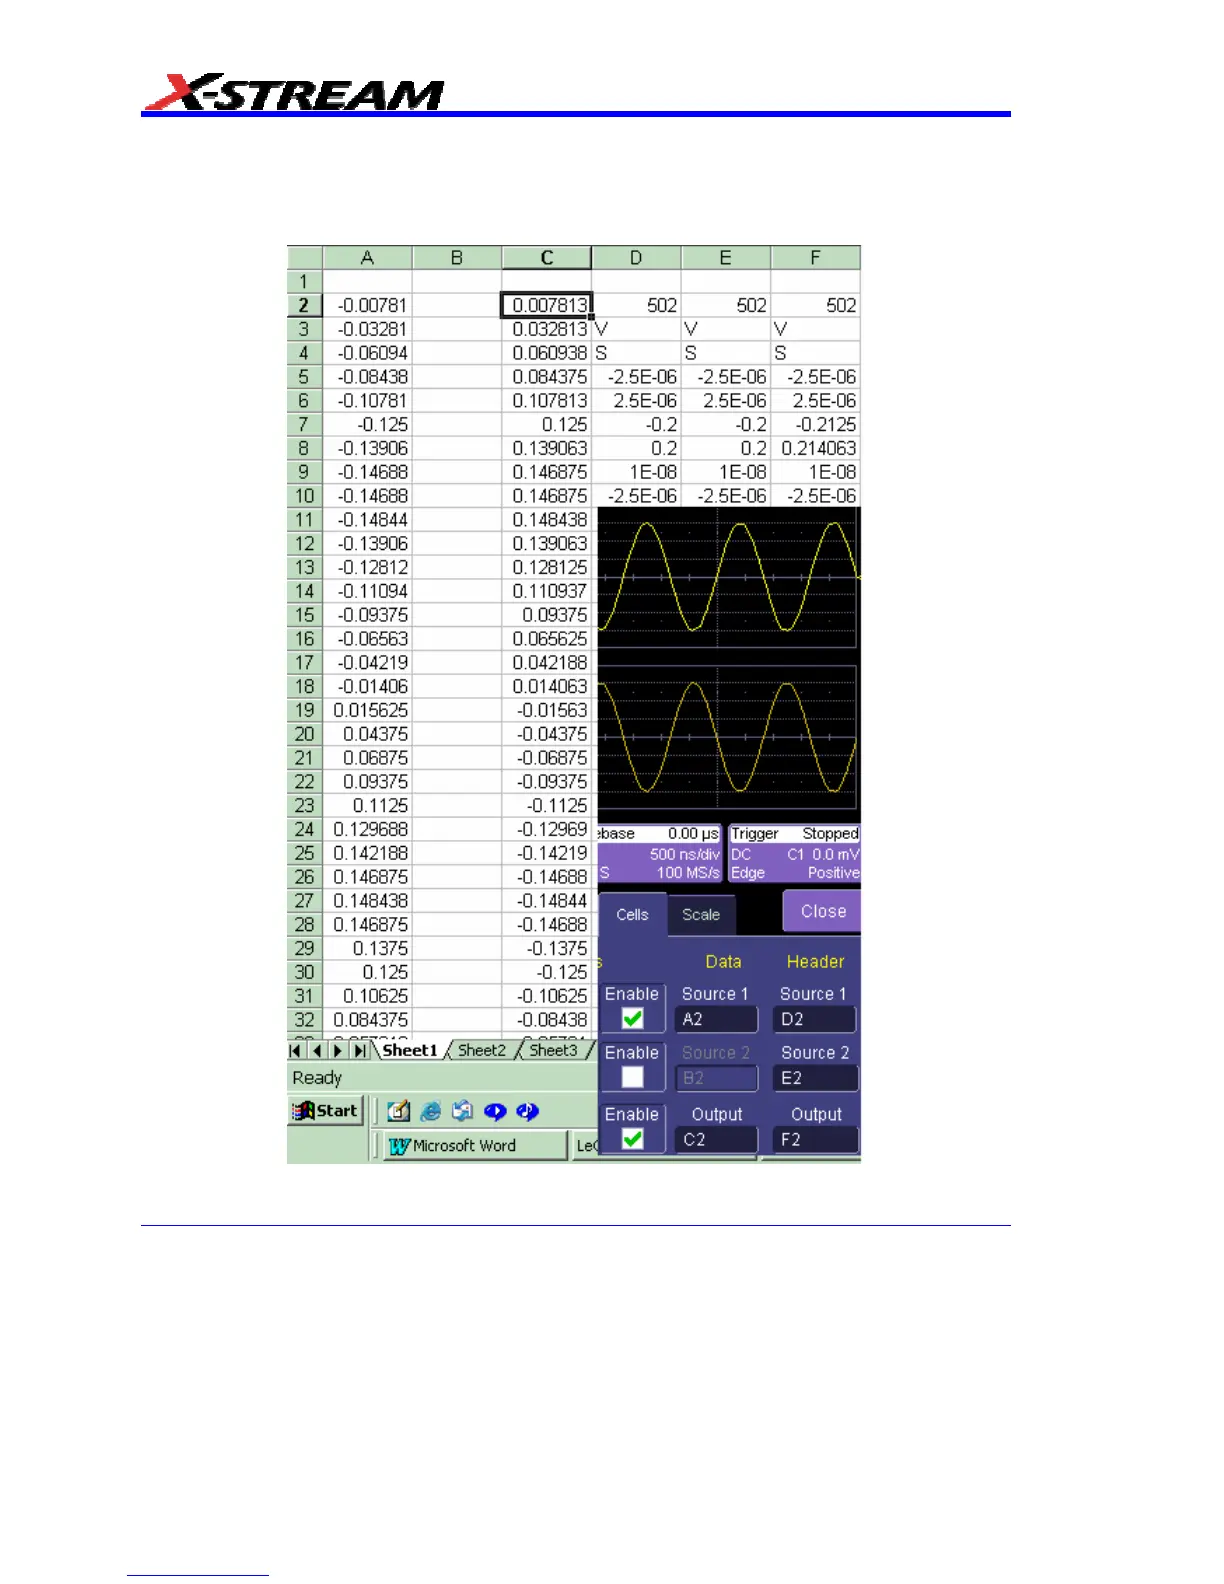Viewport: 1224px width, 1584px height.
Task: Select cell A19 containing 0.015625
Action: pos(367,710)
